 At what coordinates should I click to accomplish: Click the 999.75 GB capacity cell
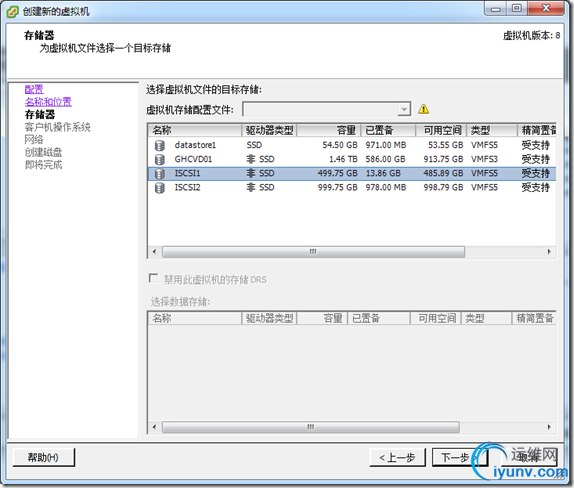[338, 187]
